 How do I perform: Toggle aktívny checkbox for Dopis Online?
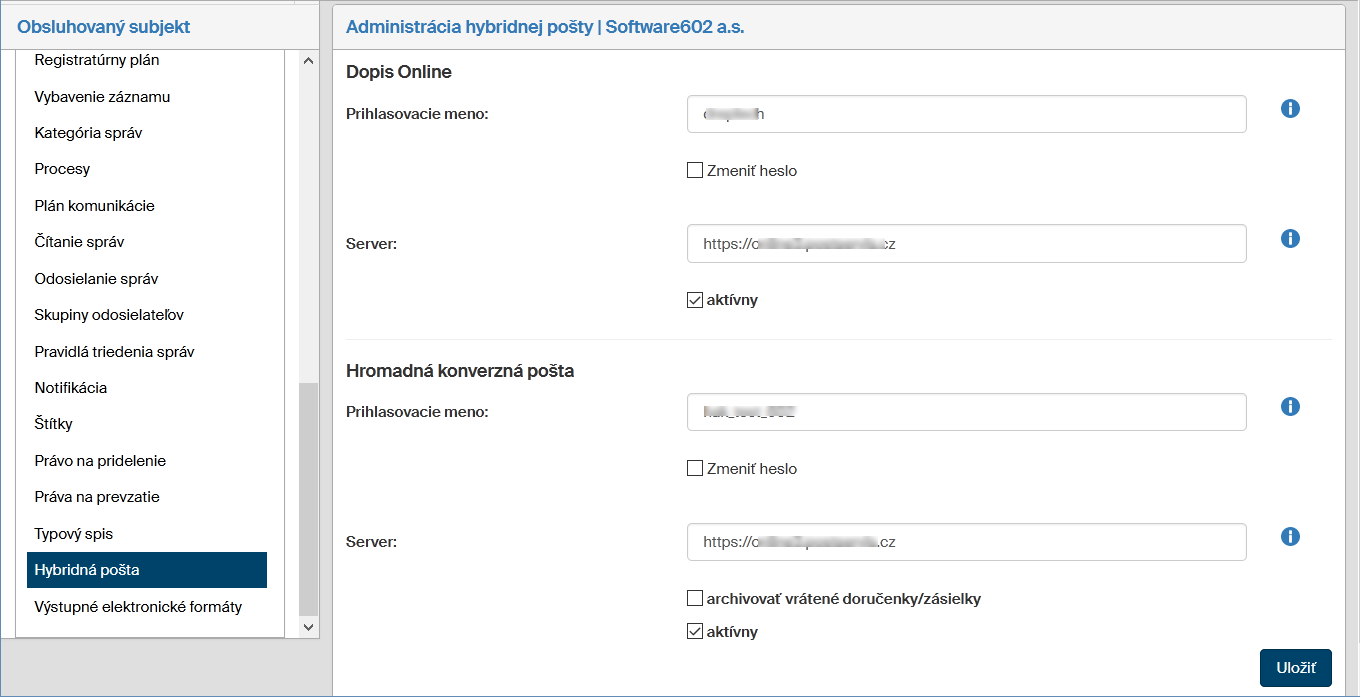pyautogui.click(x=695, y=300)
